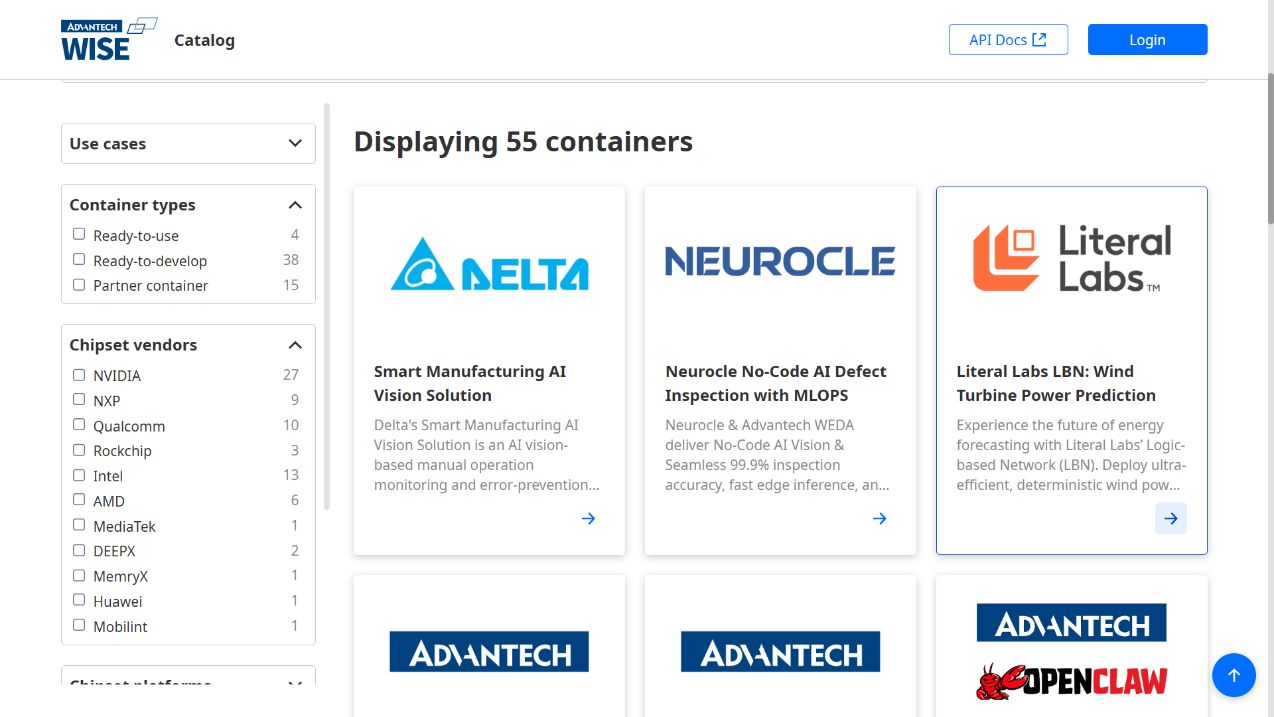Open the Literal Labs card arrow icon
This screenshot has width=1274, height=717.
coord(1171,518)
